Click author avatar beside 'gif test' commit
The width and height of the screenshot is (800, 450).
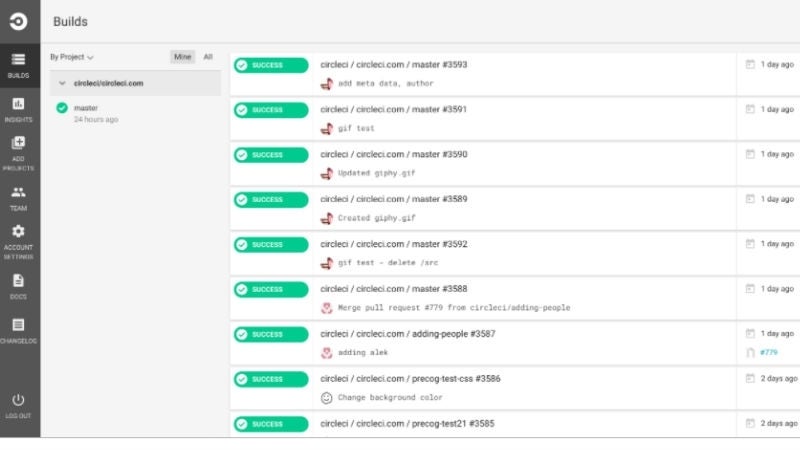327,129
